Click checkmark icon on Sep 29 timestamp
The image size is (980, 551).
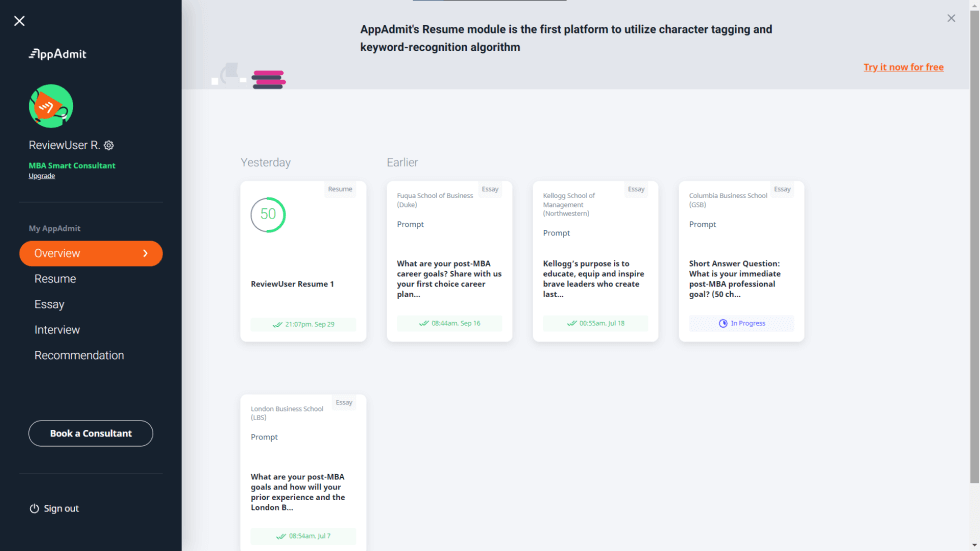[x=278, y=325]
